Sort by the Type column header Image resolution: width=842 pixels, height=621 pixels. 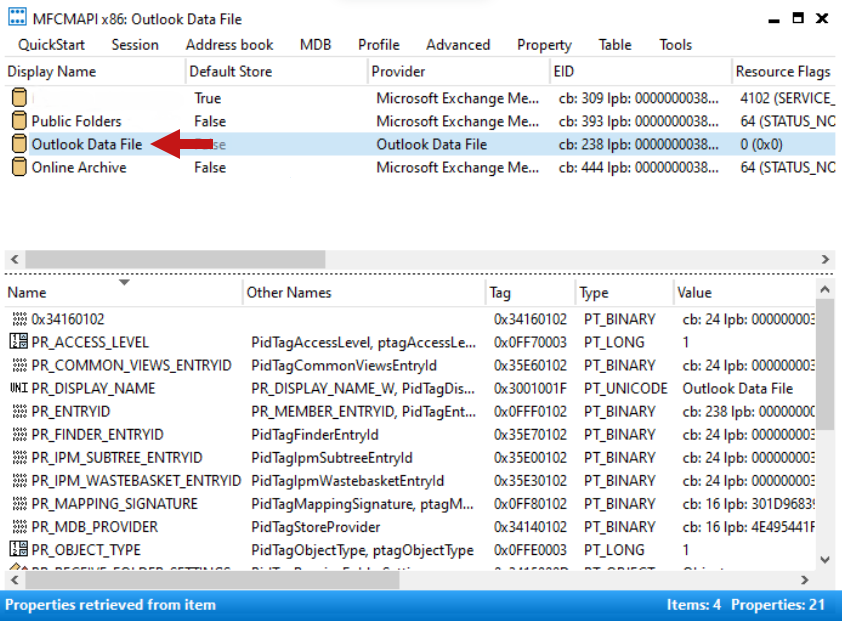point(624,292)
